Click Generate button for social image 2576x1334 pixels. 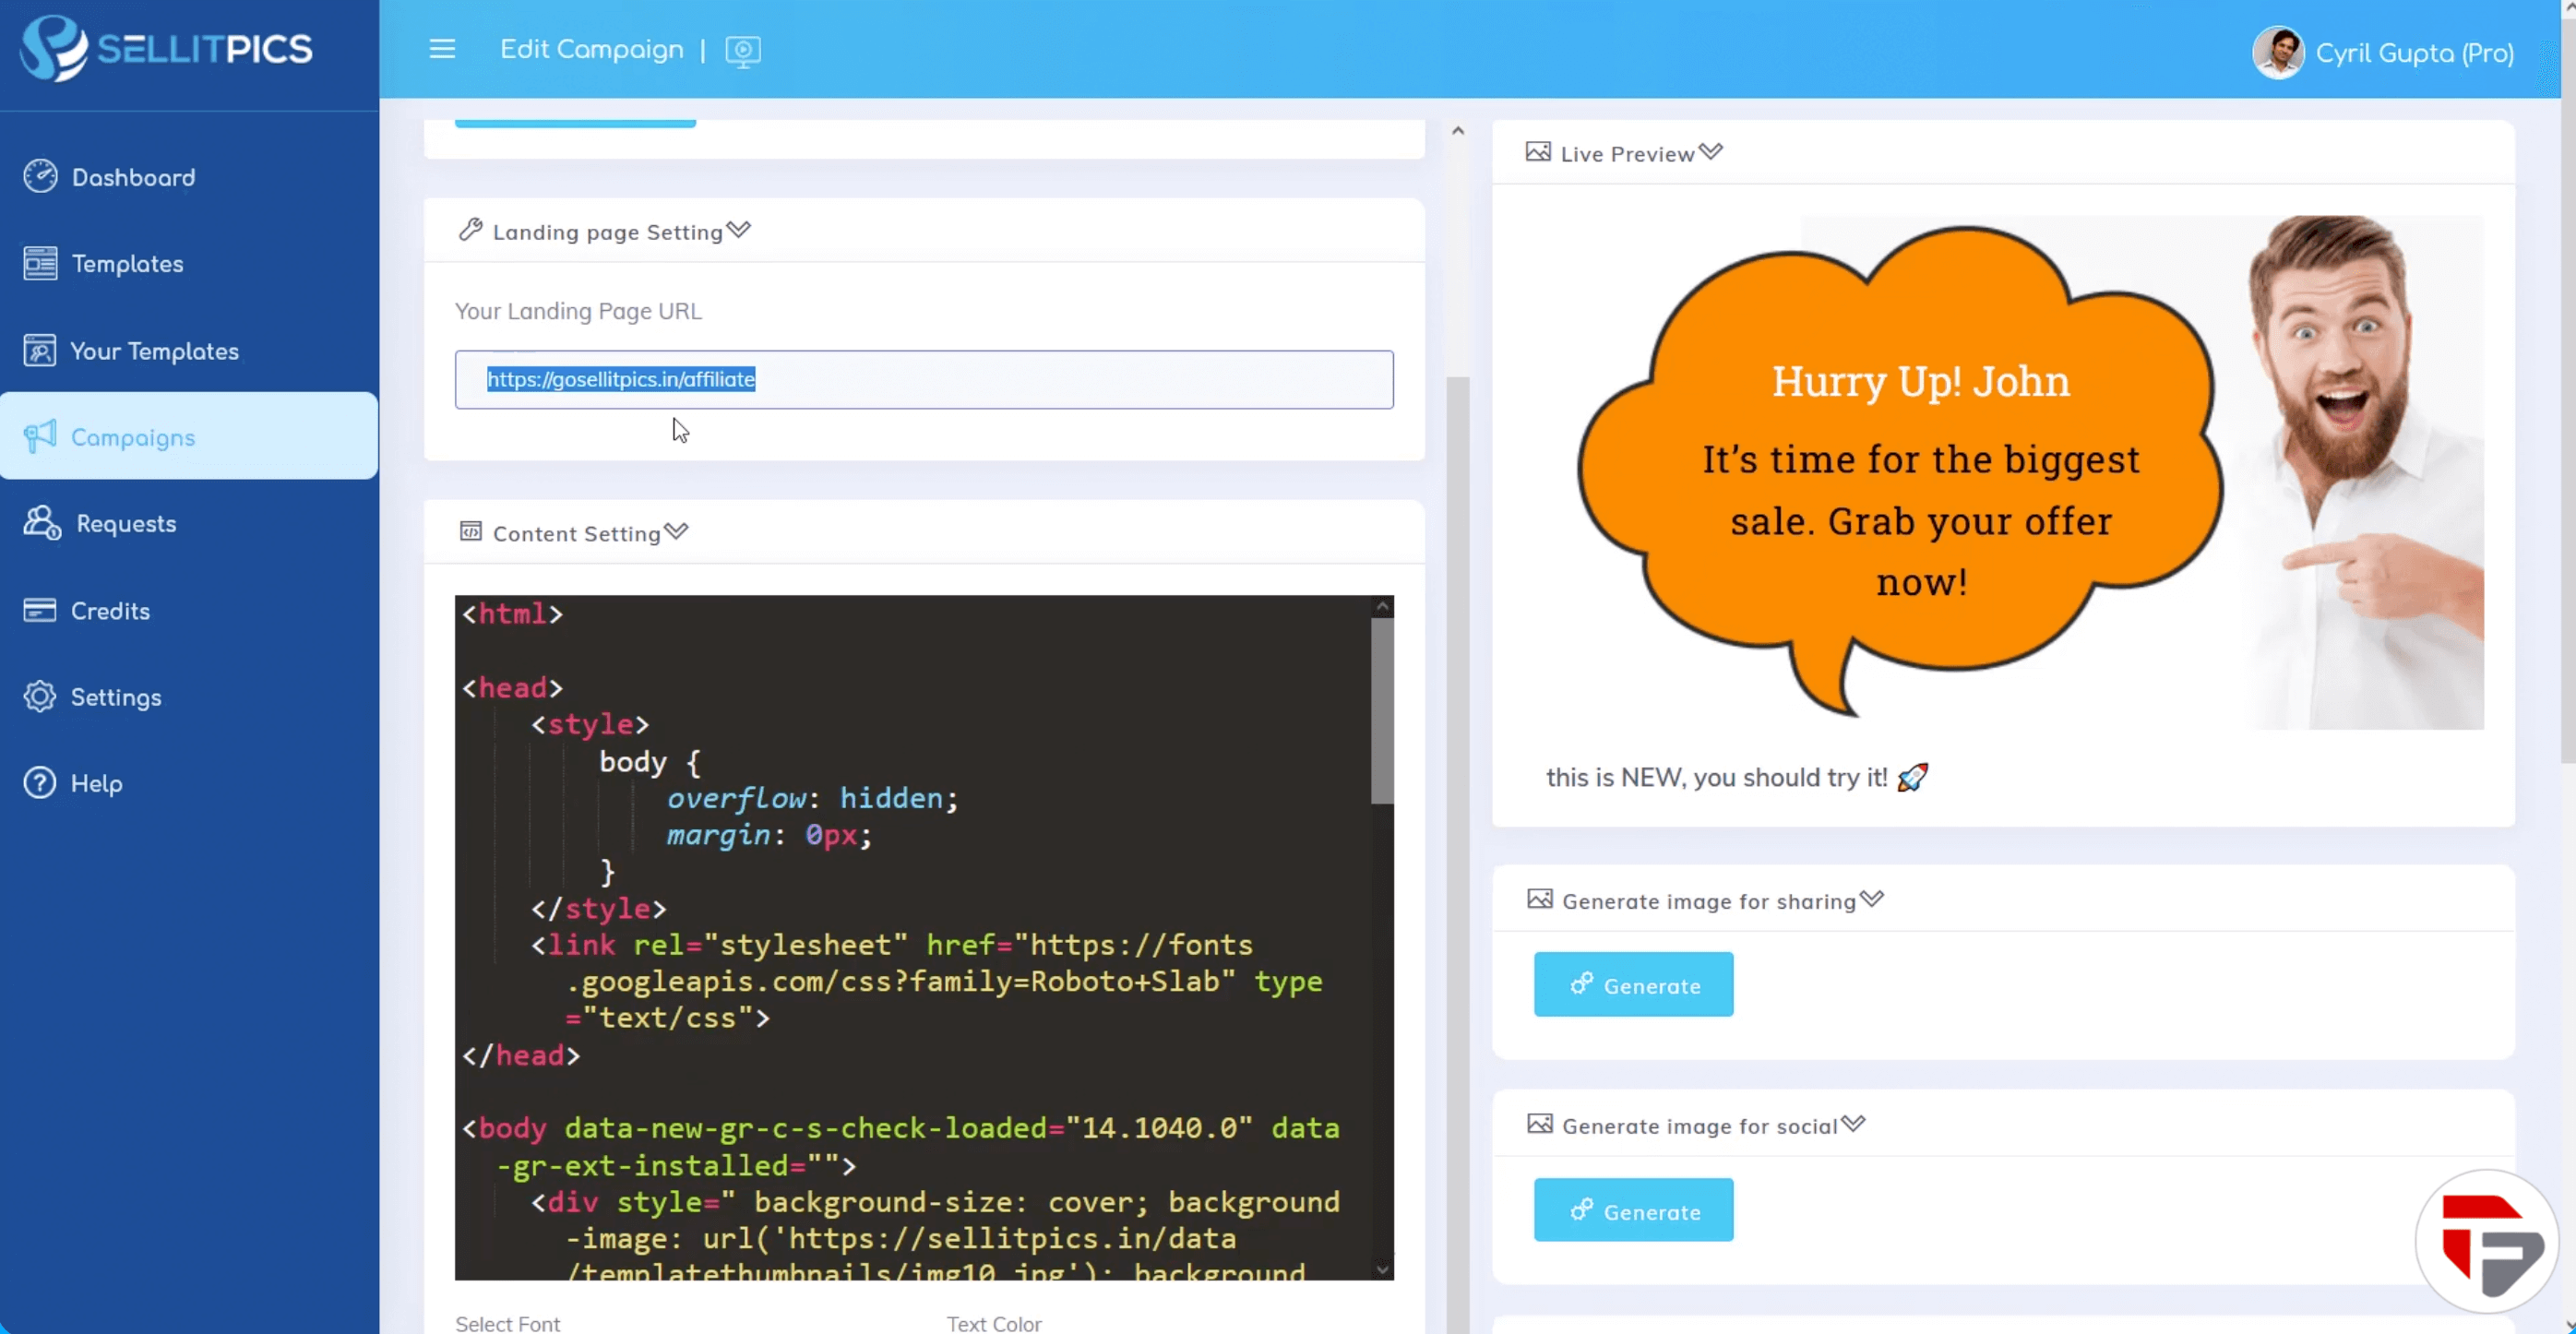1633,1209
